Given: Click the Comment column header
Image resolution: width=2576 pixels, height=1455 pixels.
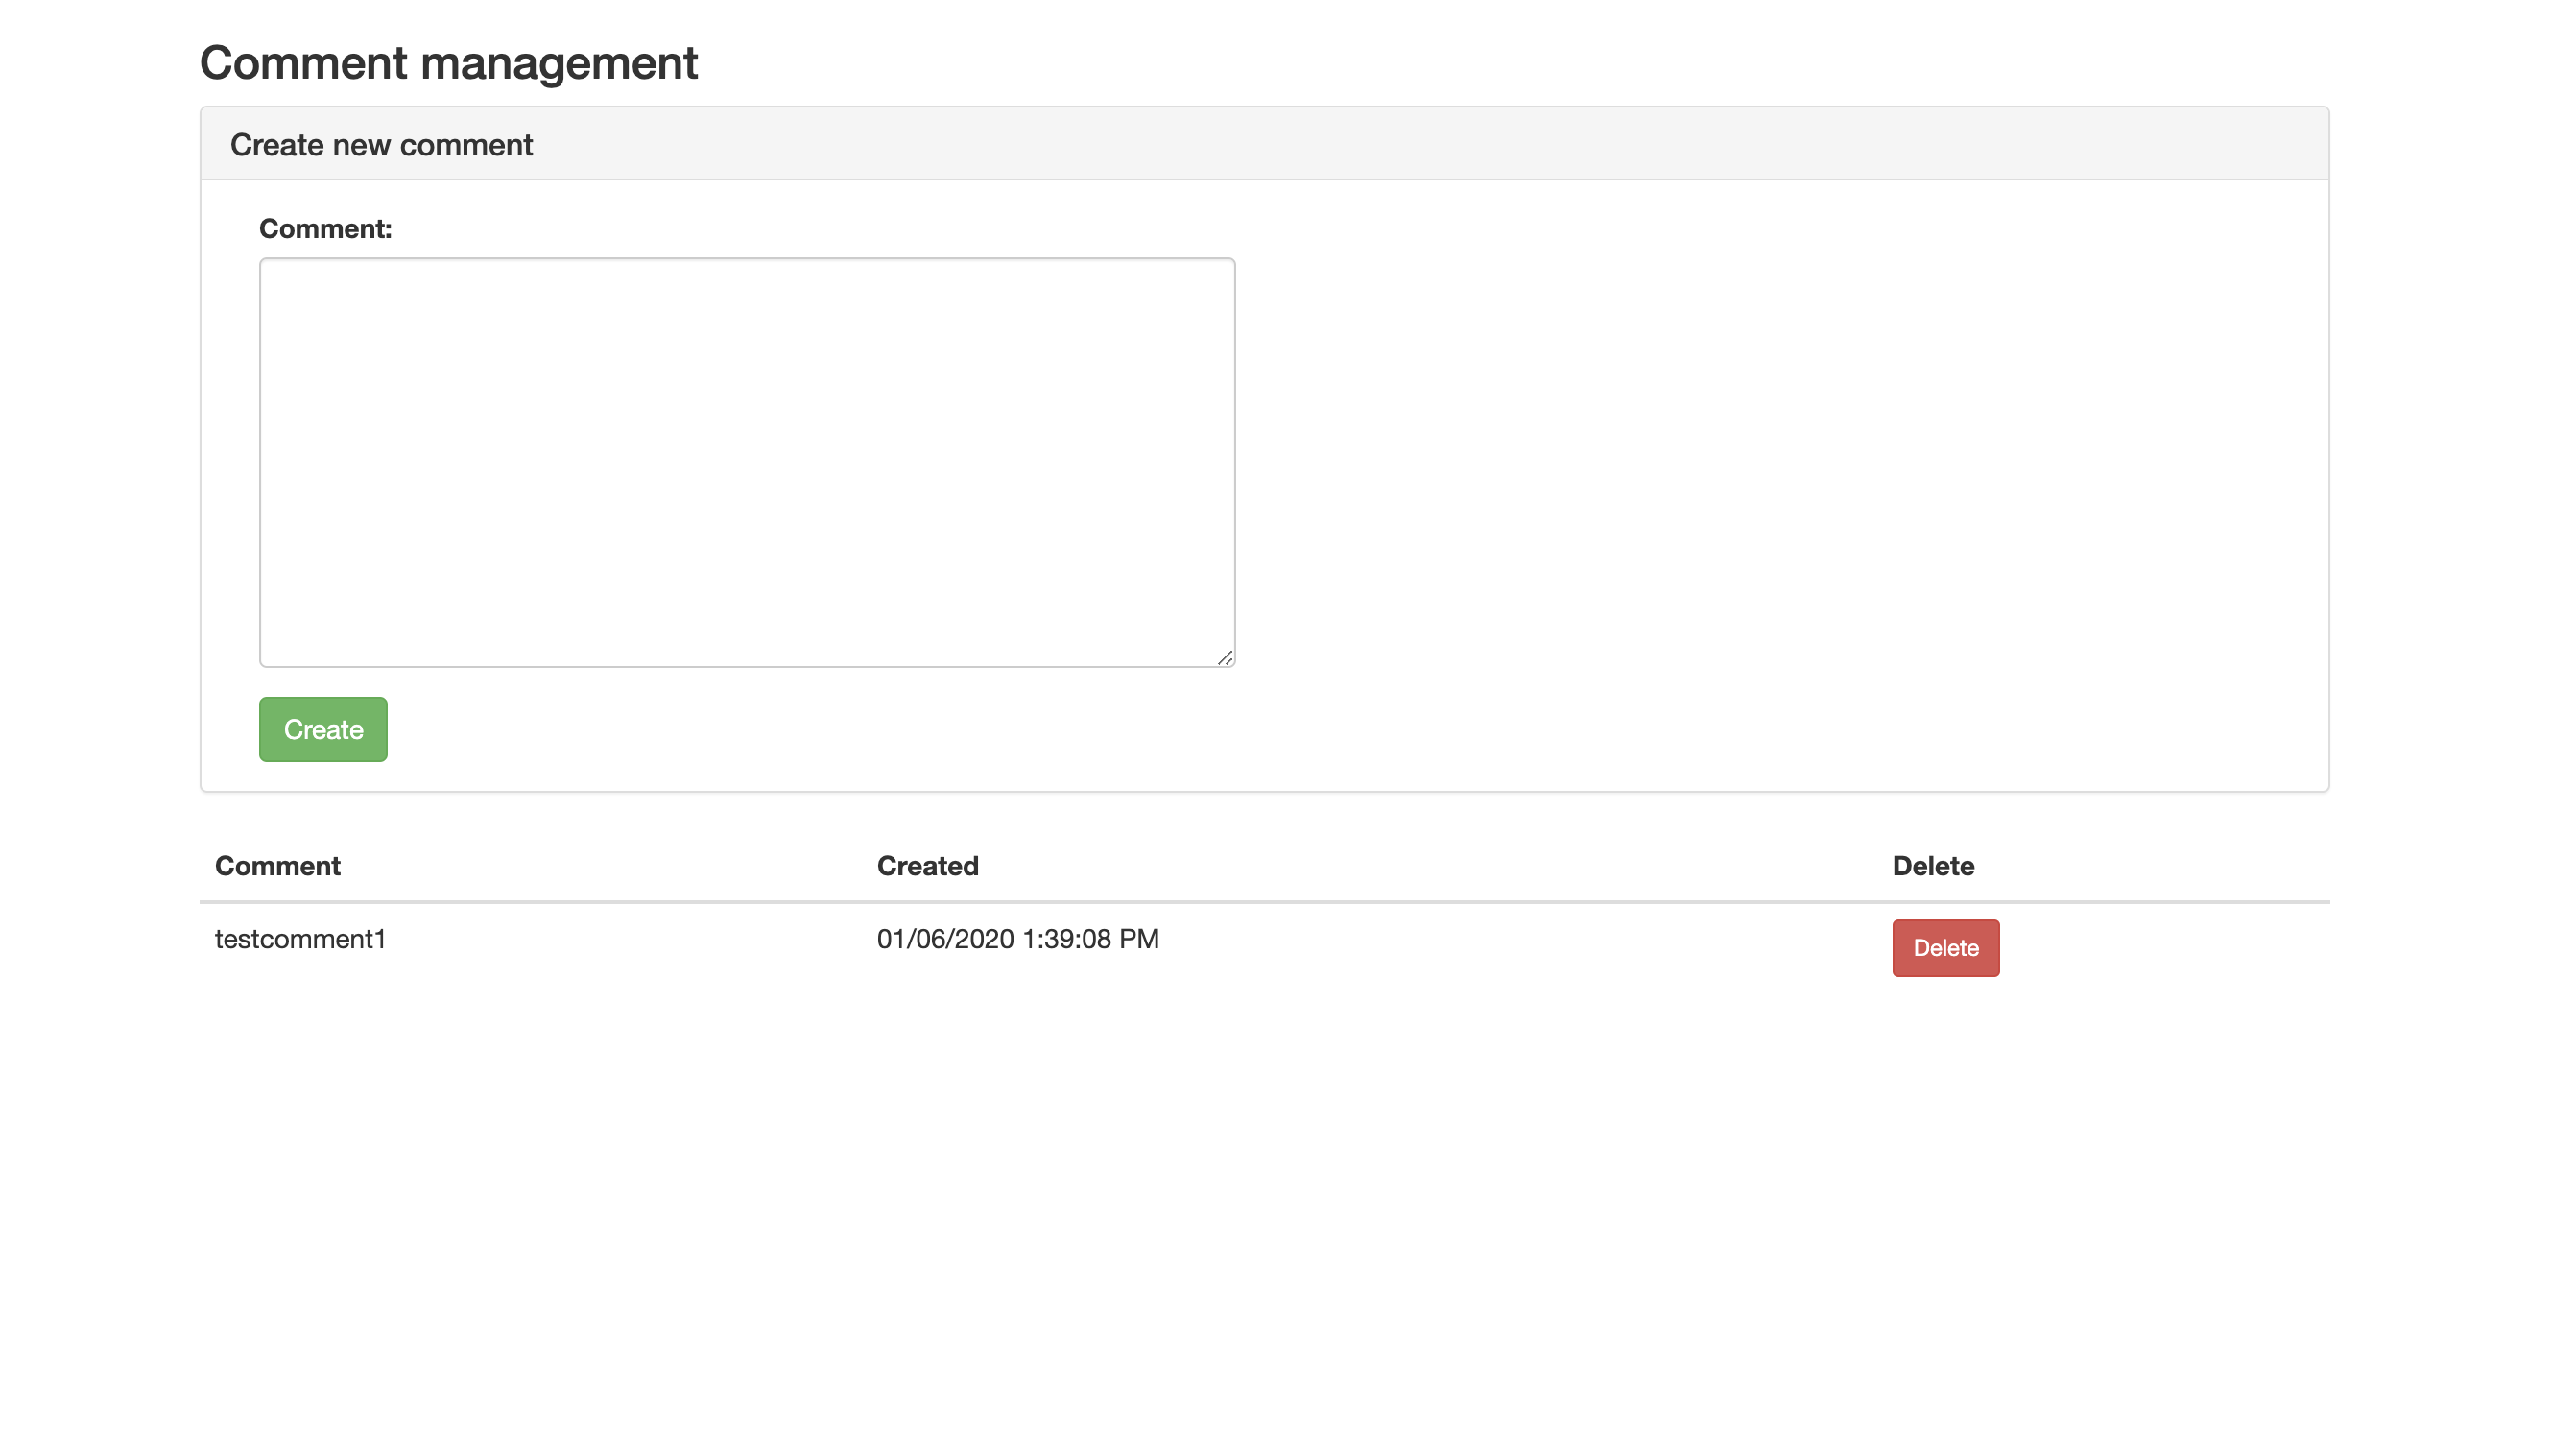Looking at the screenshot, I should click(x=278, y=866).
